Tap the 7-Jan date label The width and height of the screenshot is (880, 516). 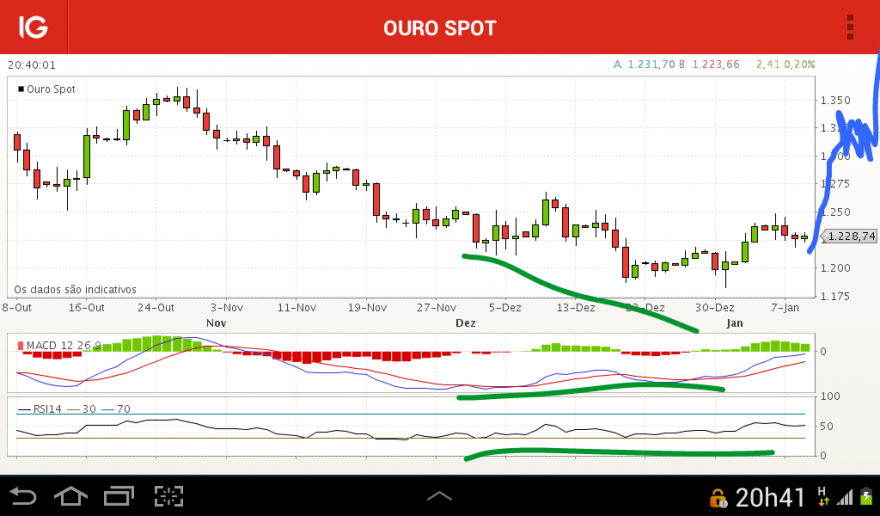tap(785, 307)
